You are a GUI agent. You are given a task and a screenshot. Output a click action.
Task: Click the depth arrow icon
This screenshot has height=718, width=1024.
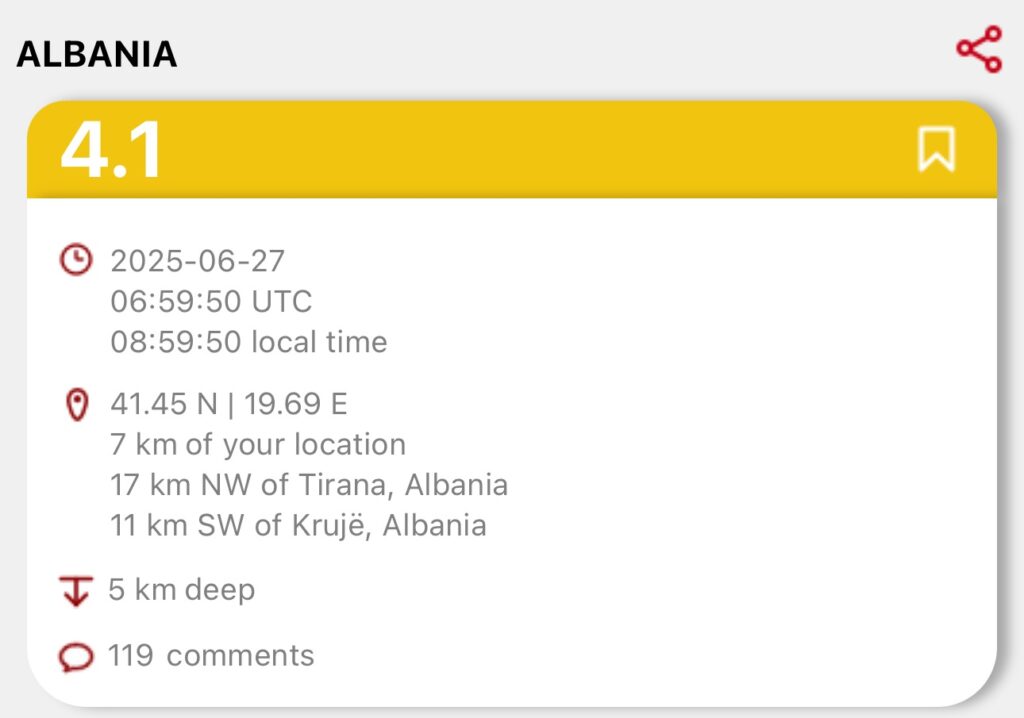(76, 591)
